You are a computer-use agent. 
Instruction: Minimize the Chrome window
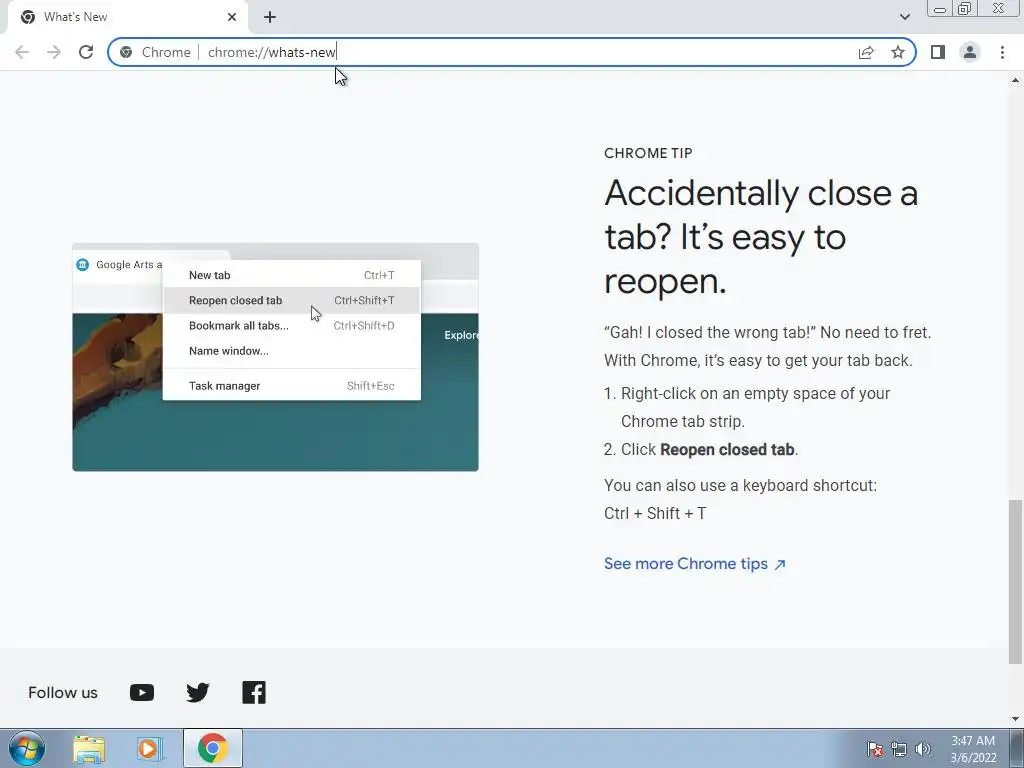click(x=940, y=9)
